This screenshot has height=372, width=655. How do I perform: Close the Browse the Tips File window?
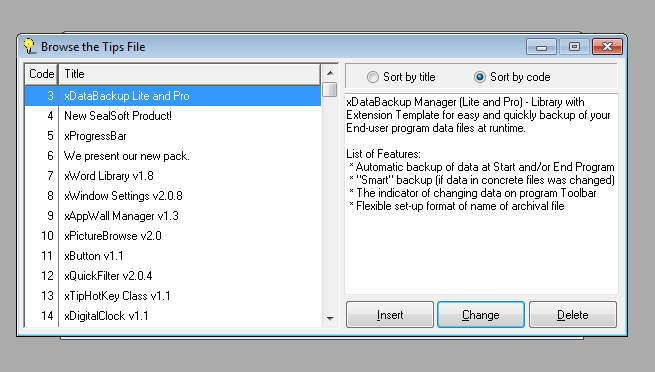coord(607,46)
